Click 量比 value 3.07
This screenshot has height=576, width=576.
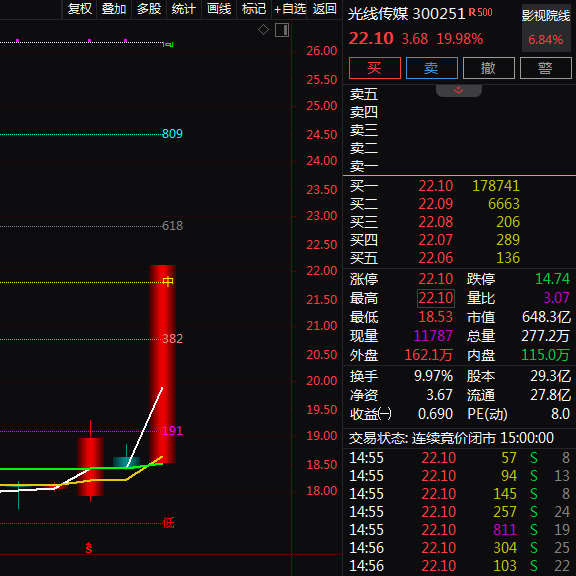pos(556,298)
